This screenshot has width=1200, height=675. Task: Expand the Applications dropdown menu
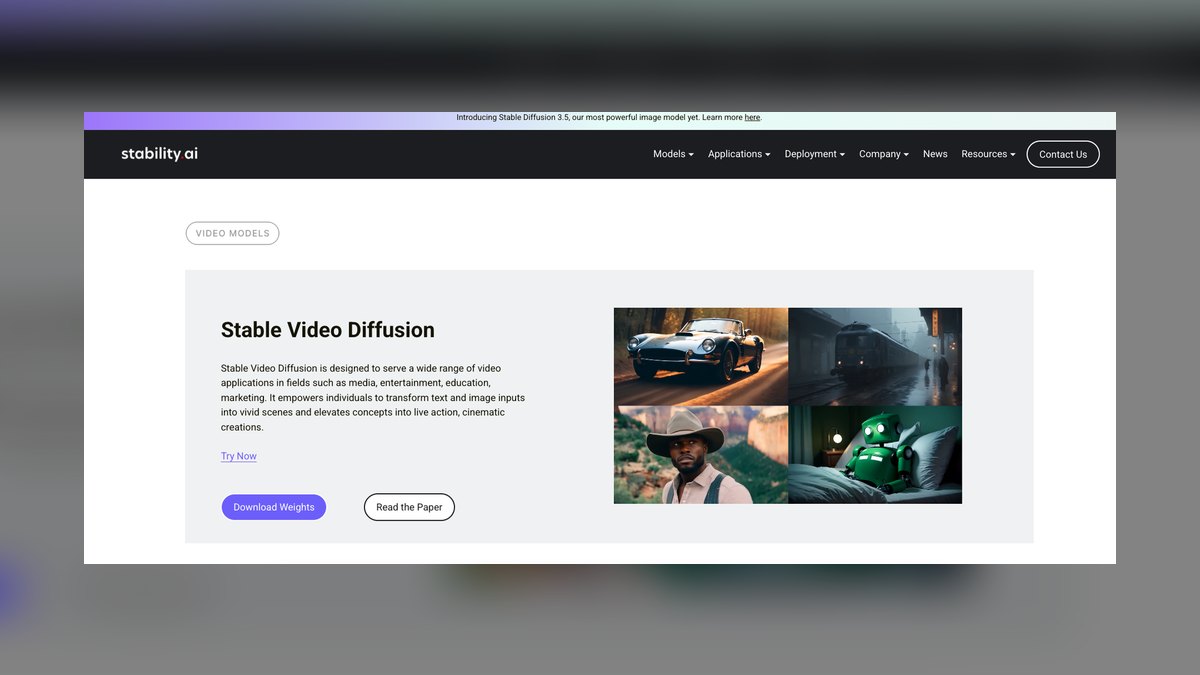click(739, 154)
